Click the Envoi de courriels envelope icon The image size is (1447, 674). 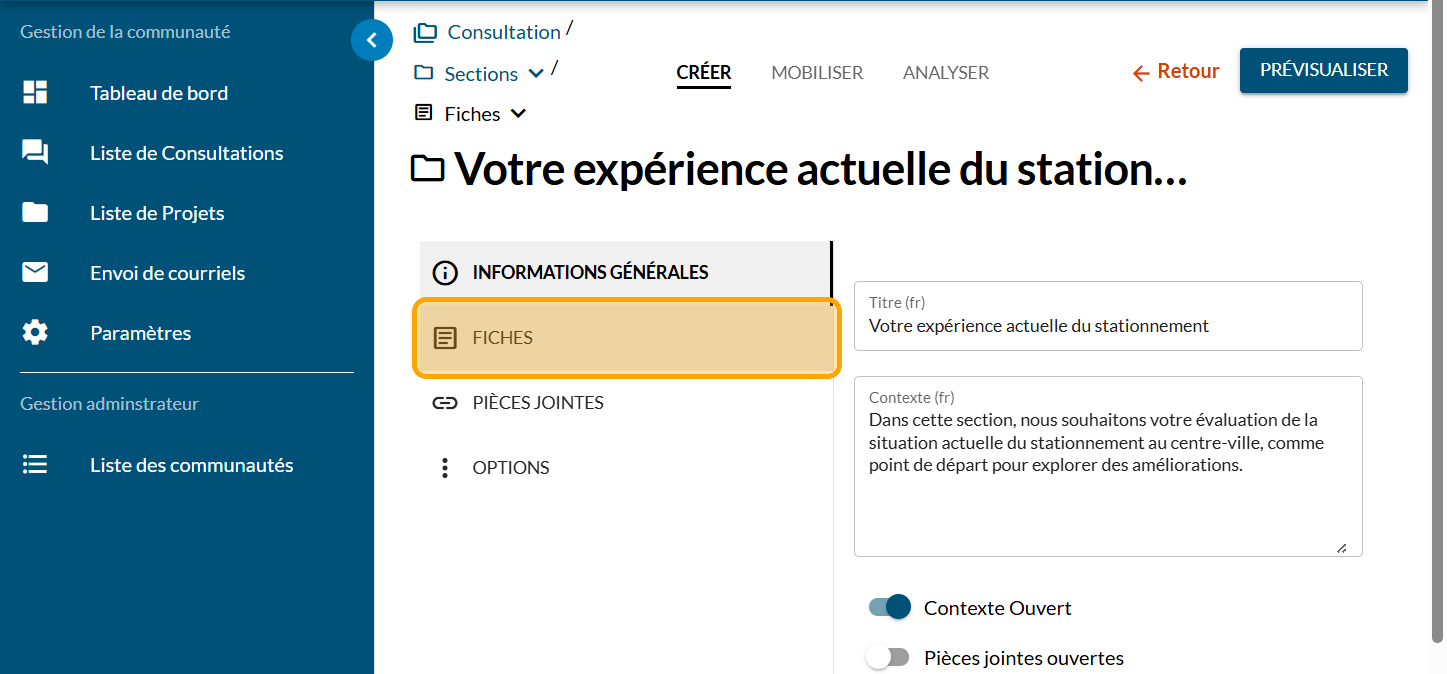click(x=35, y=273)
